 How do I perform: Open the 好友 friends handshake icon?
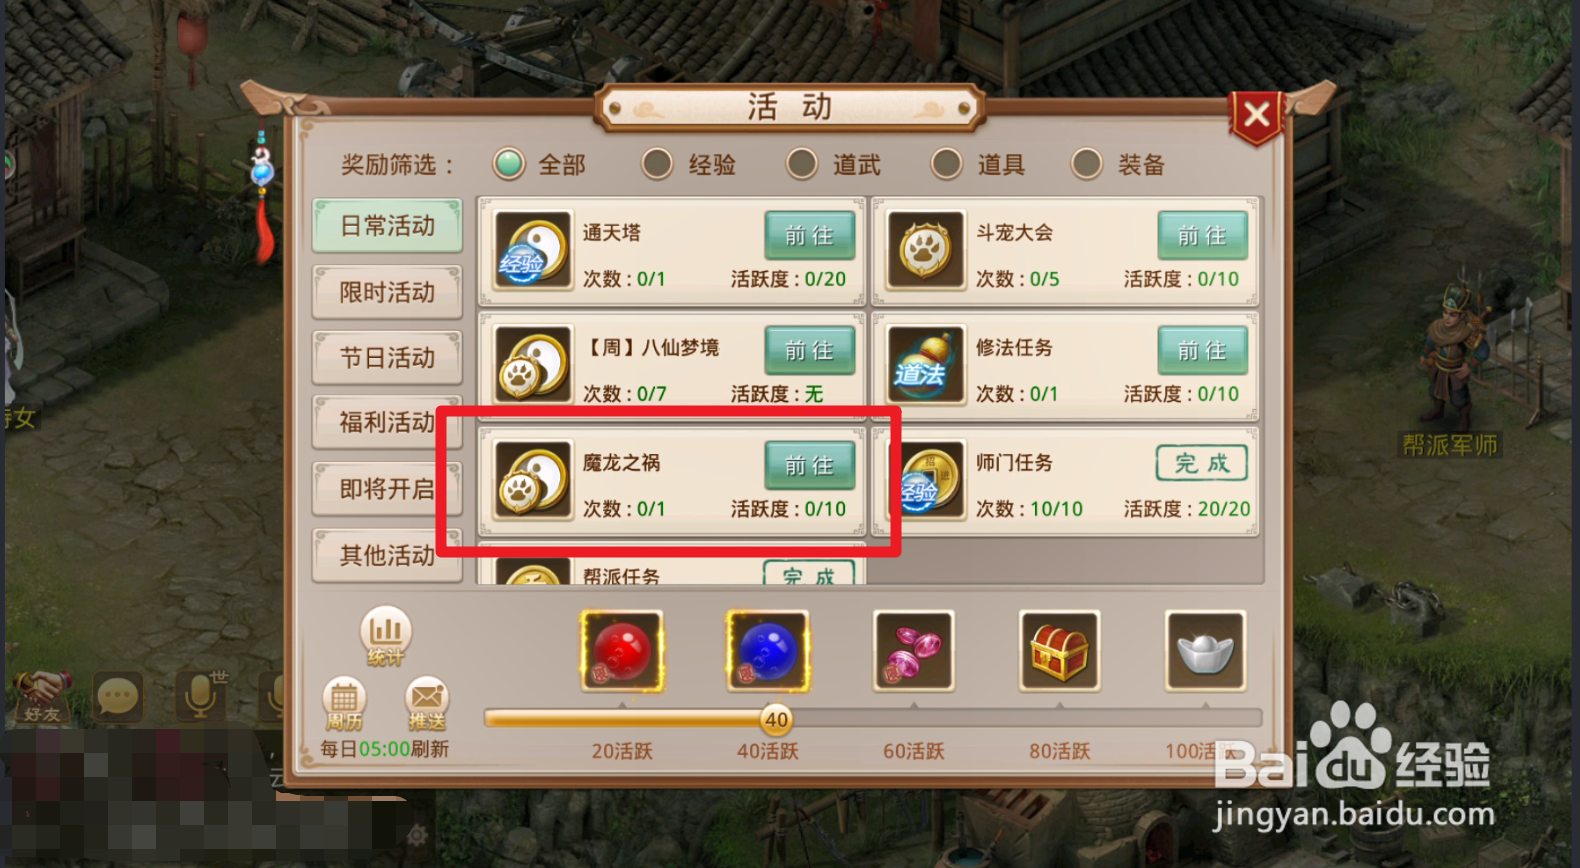[x=42, y=696]
